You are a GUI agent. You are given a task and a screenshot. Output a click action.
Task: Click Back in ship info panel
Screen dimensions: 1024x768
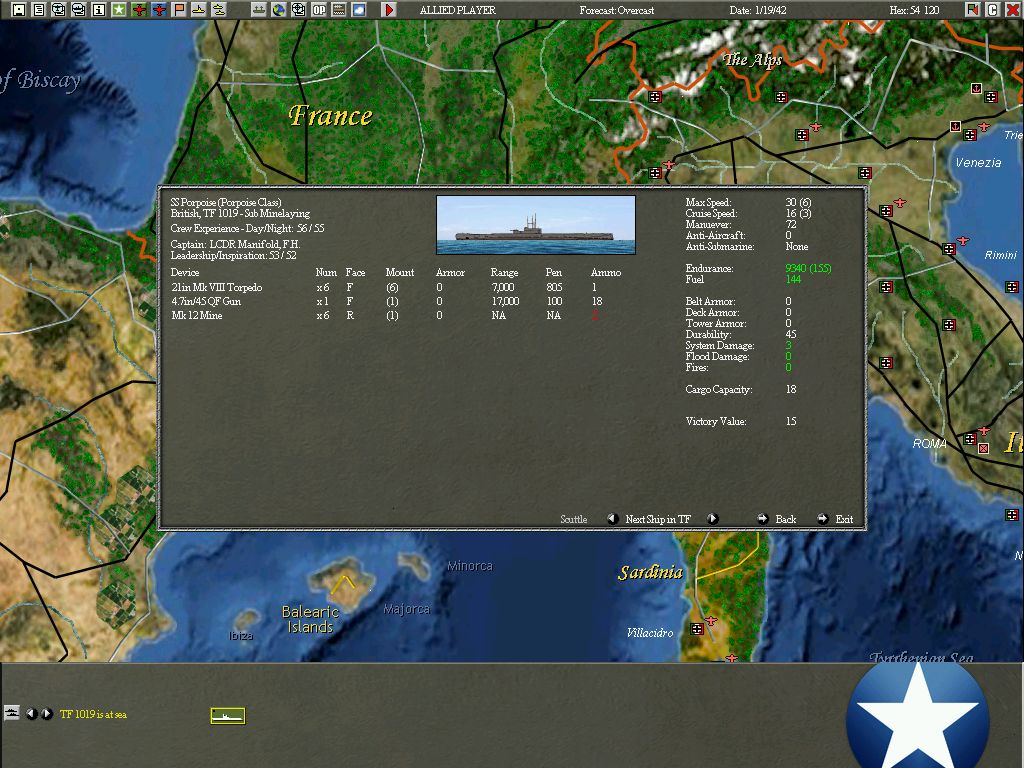785,519
